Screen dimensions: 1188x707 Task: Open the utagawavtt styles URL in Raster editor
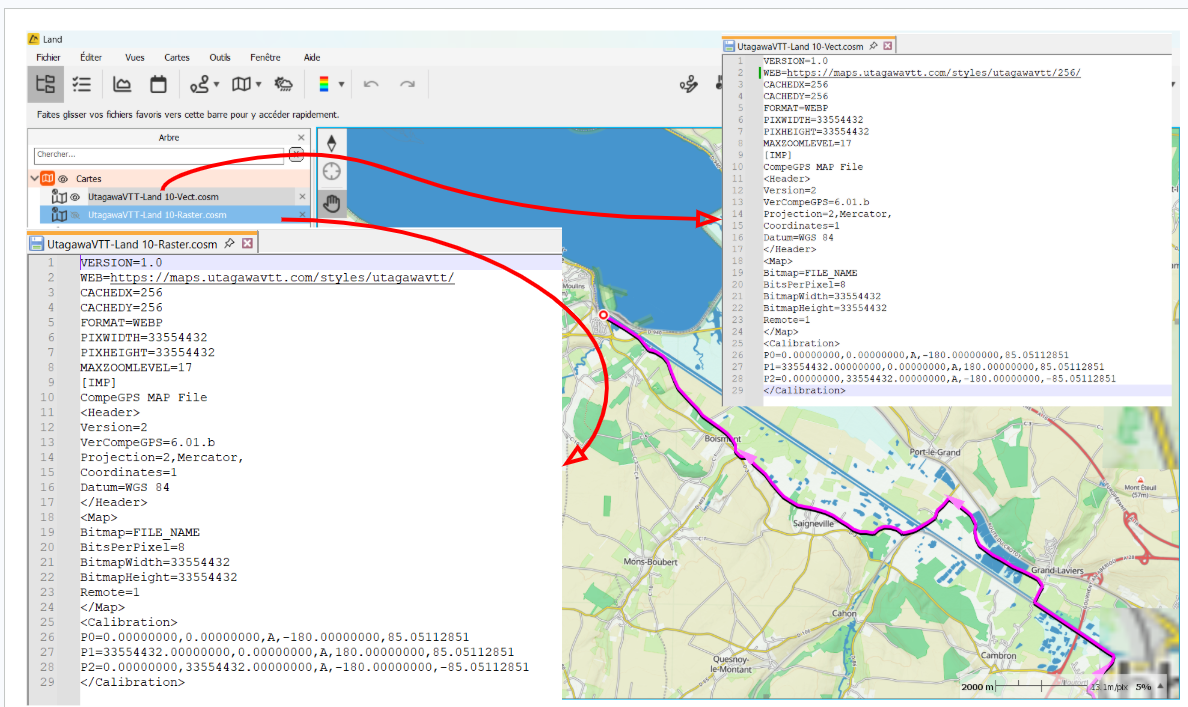point(282,277)
